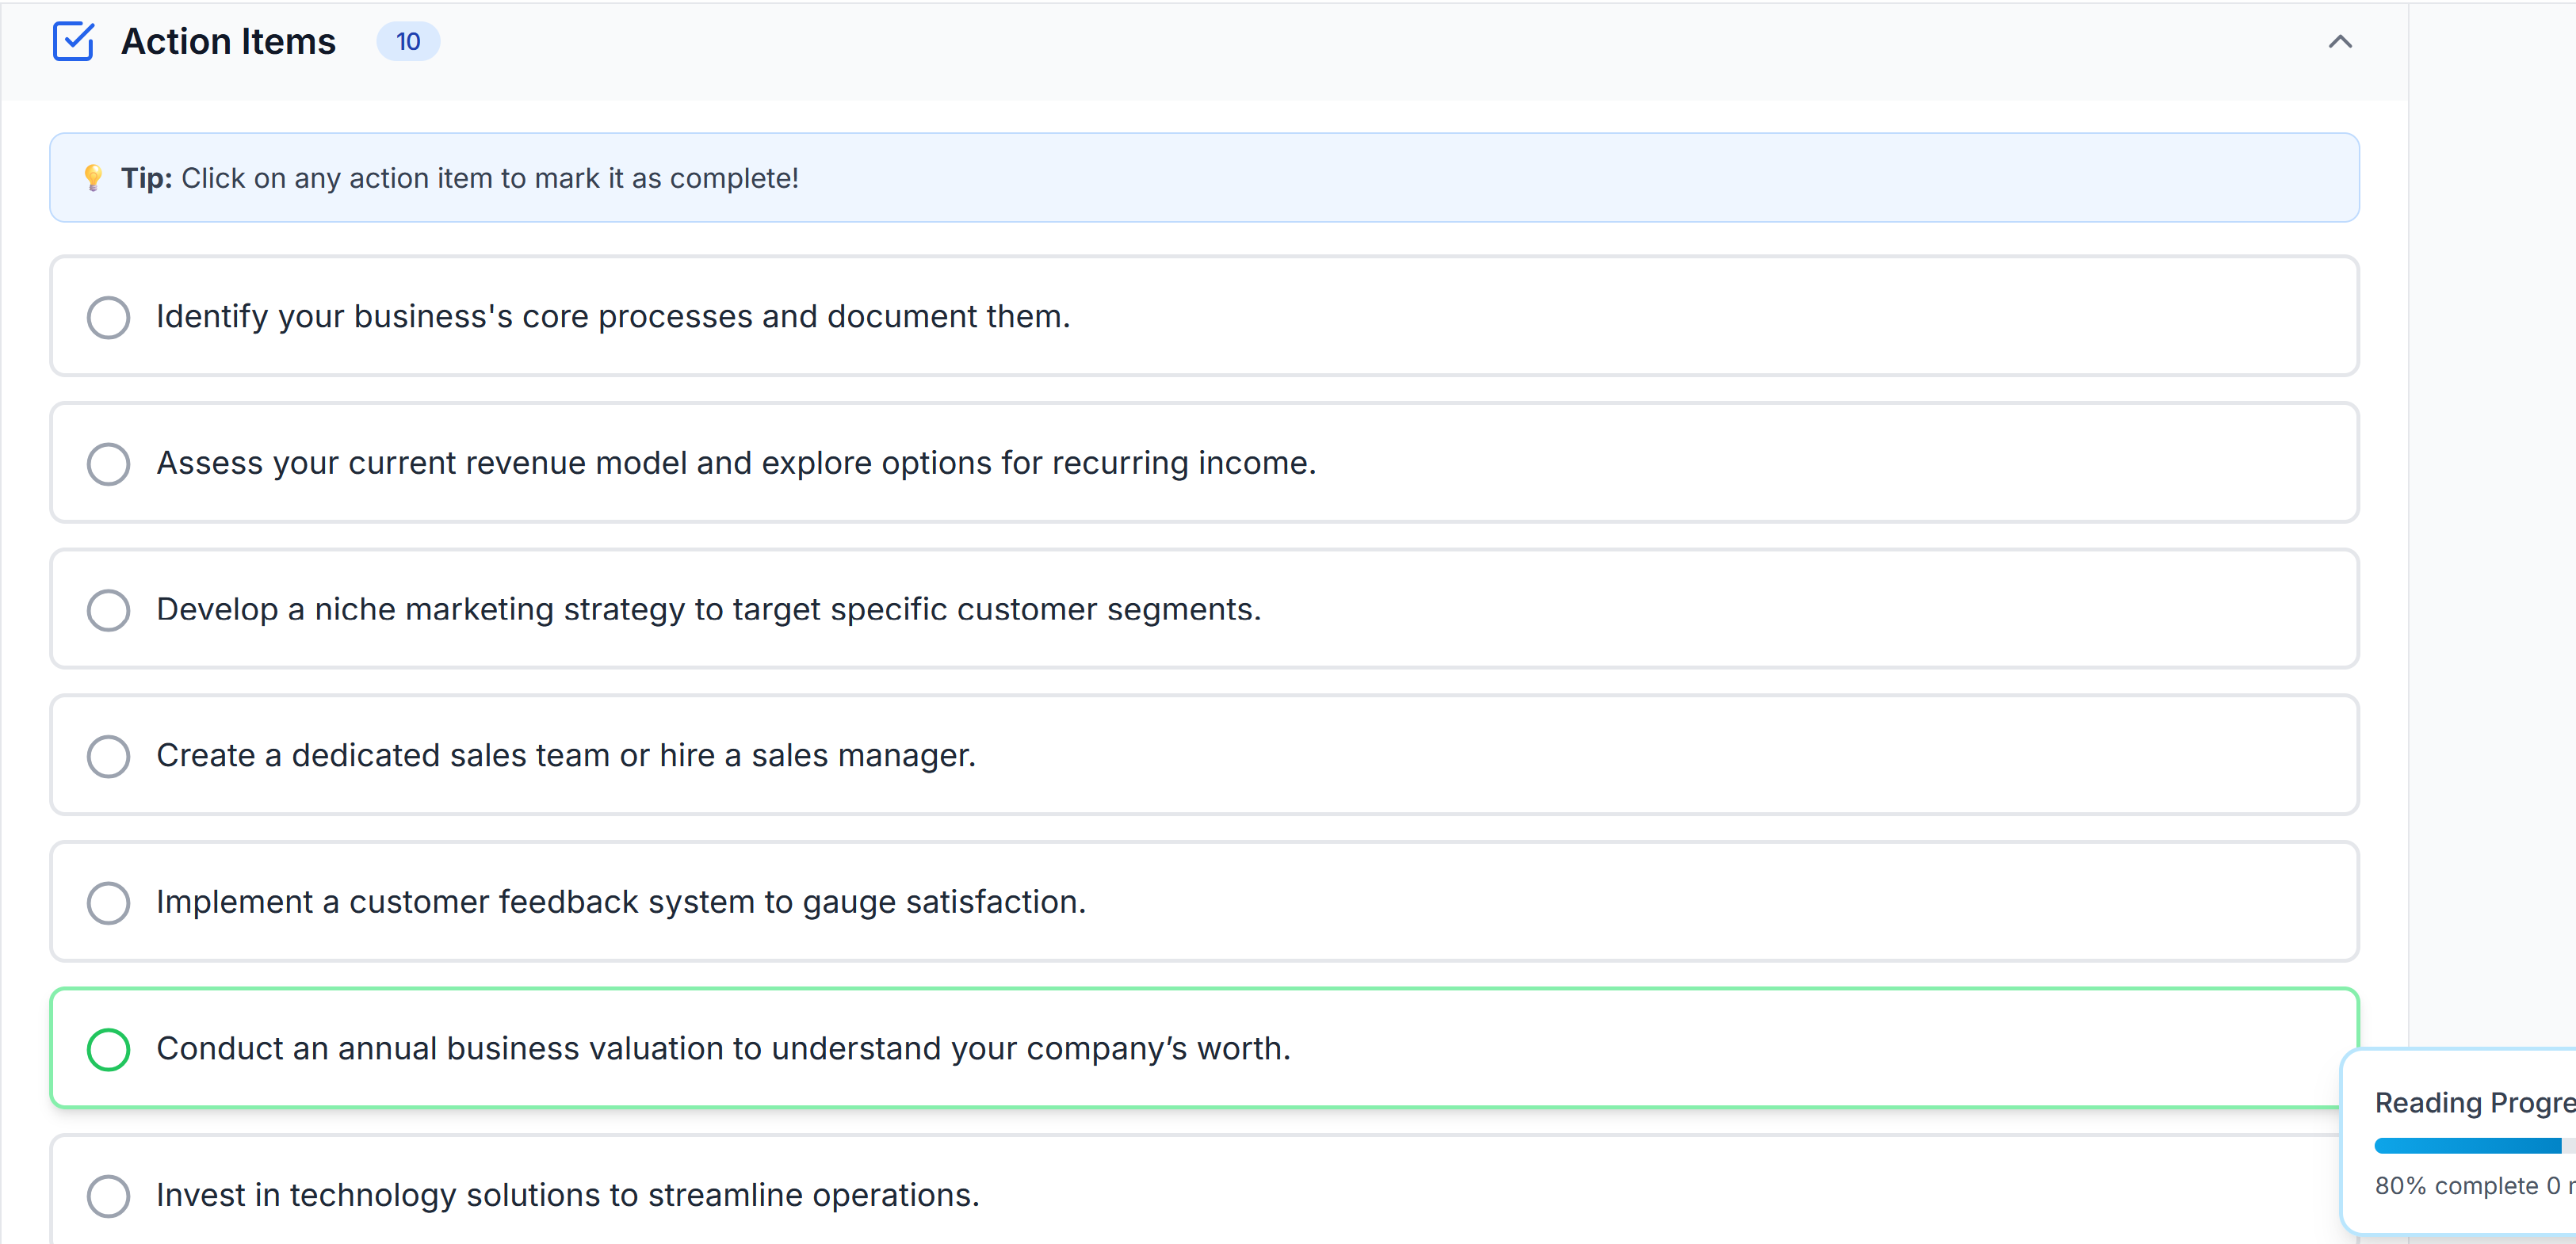Click the Action Items checklist icon
This screenshot has width=2576, height=1244.
click(73, 41)
